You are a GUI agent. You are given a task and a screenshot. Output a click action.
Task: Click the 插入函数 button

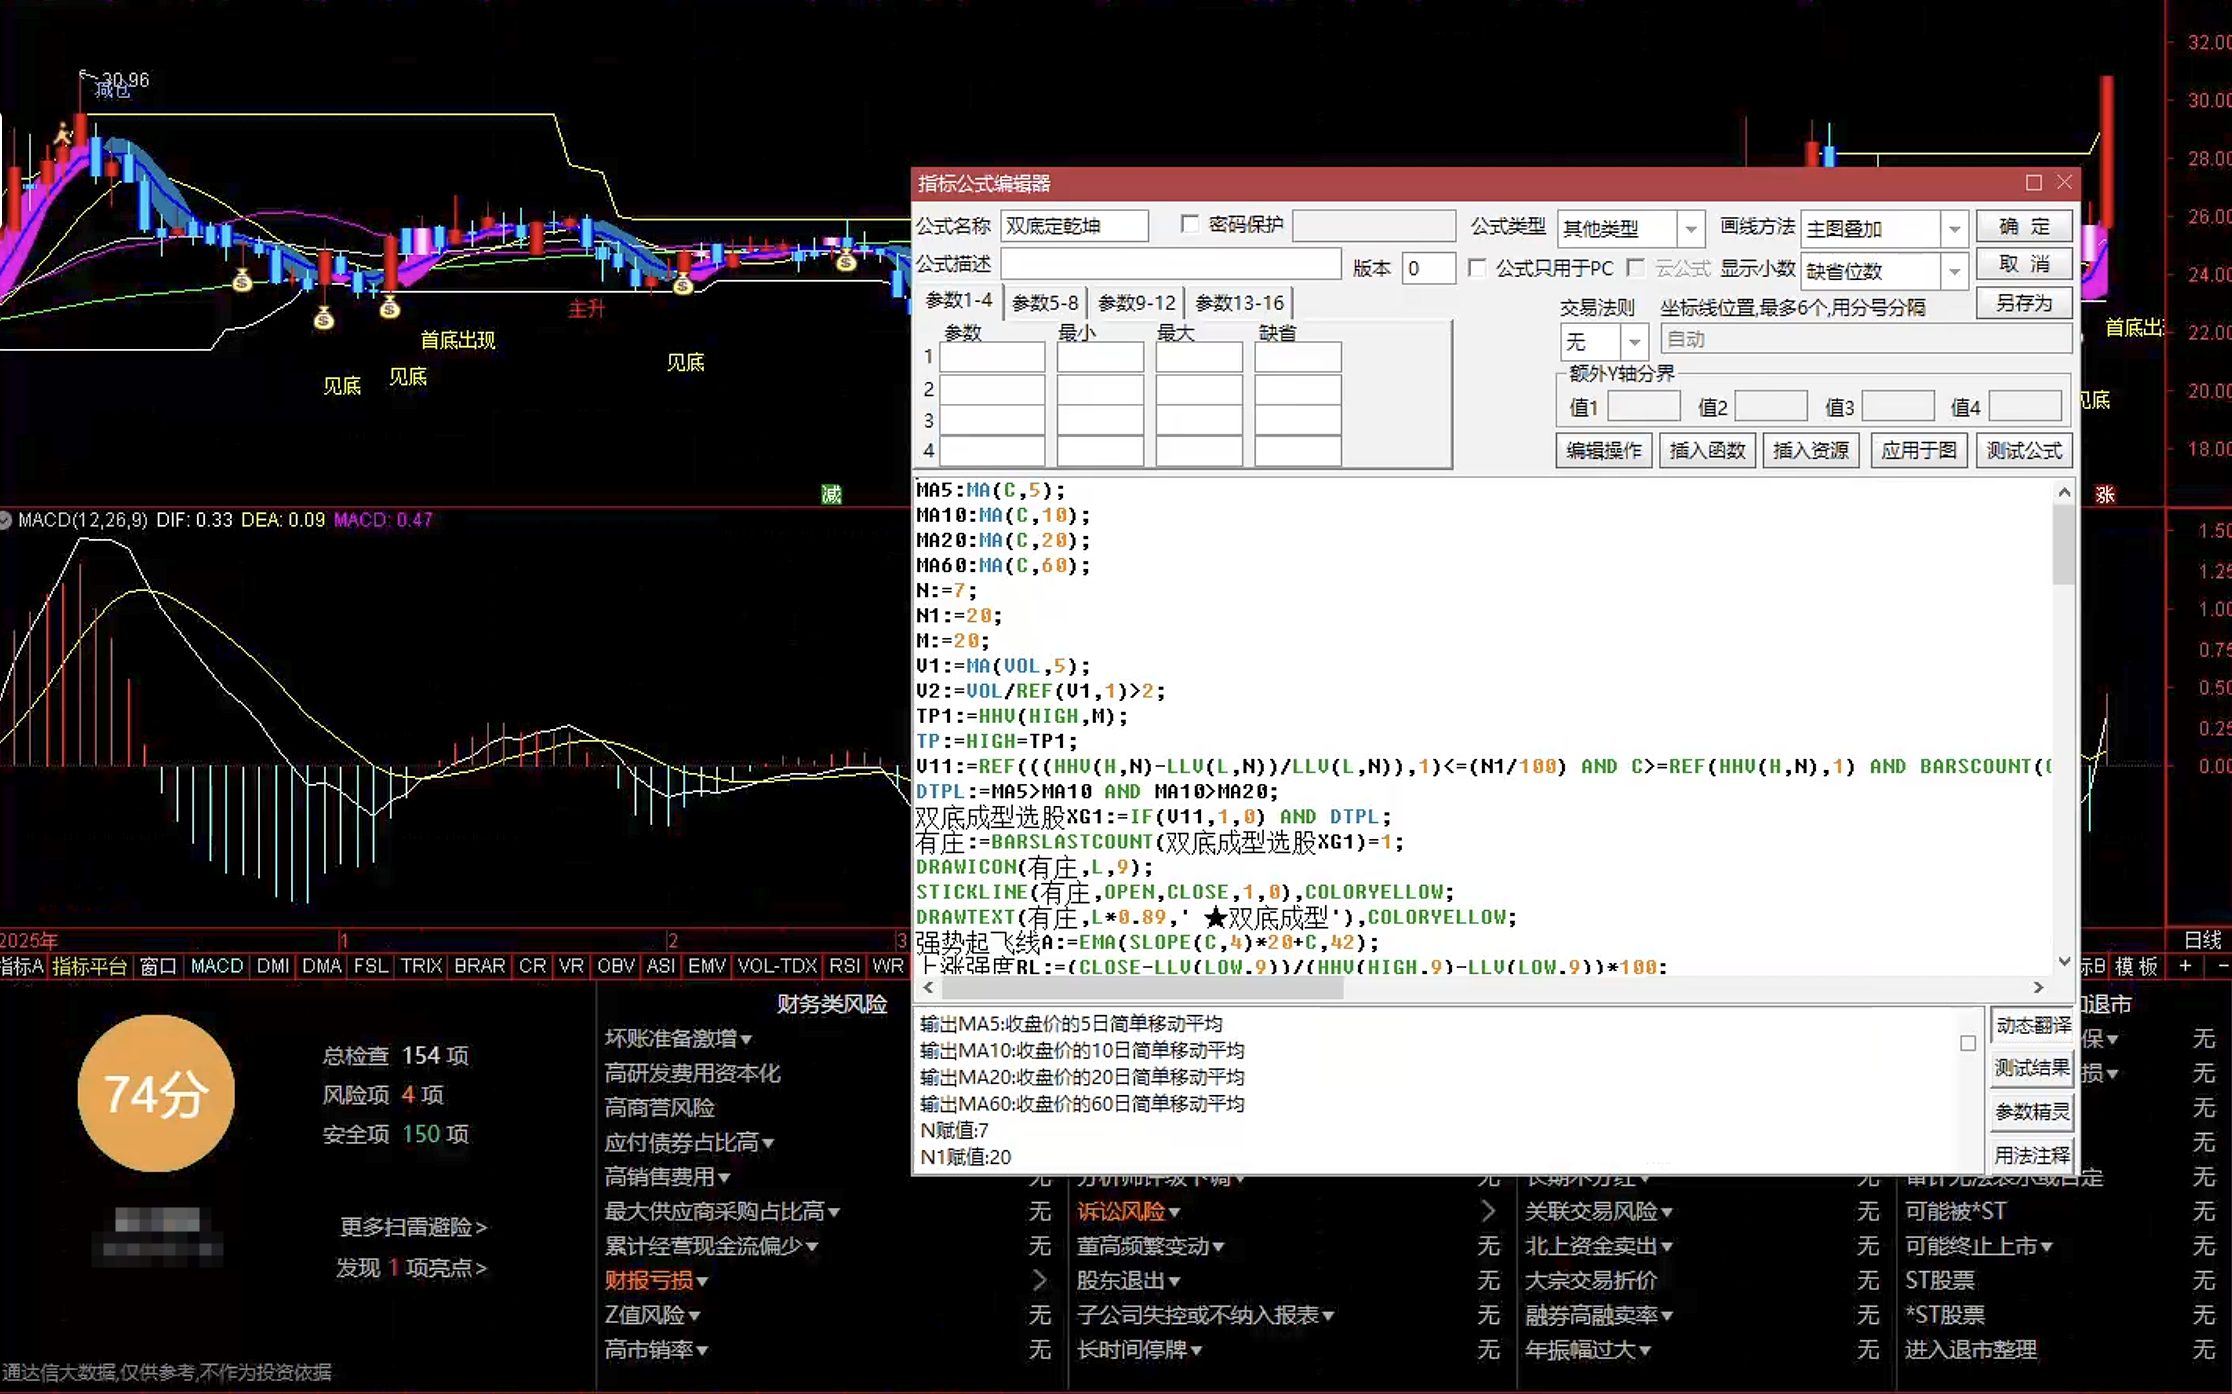(1707, 451)
